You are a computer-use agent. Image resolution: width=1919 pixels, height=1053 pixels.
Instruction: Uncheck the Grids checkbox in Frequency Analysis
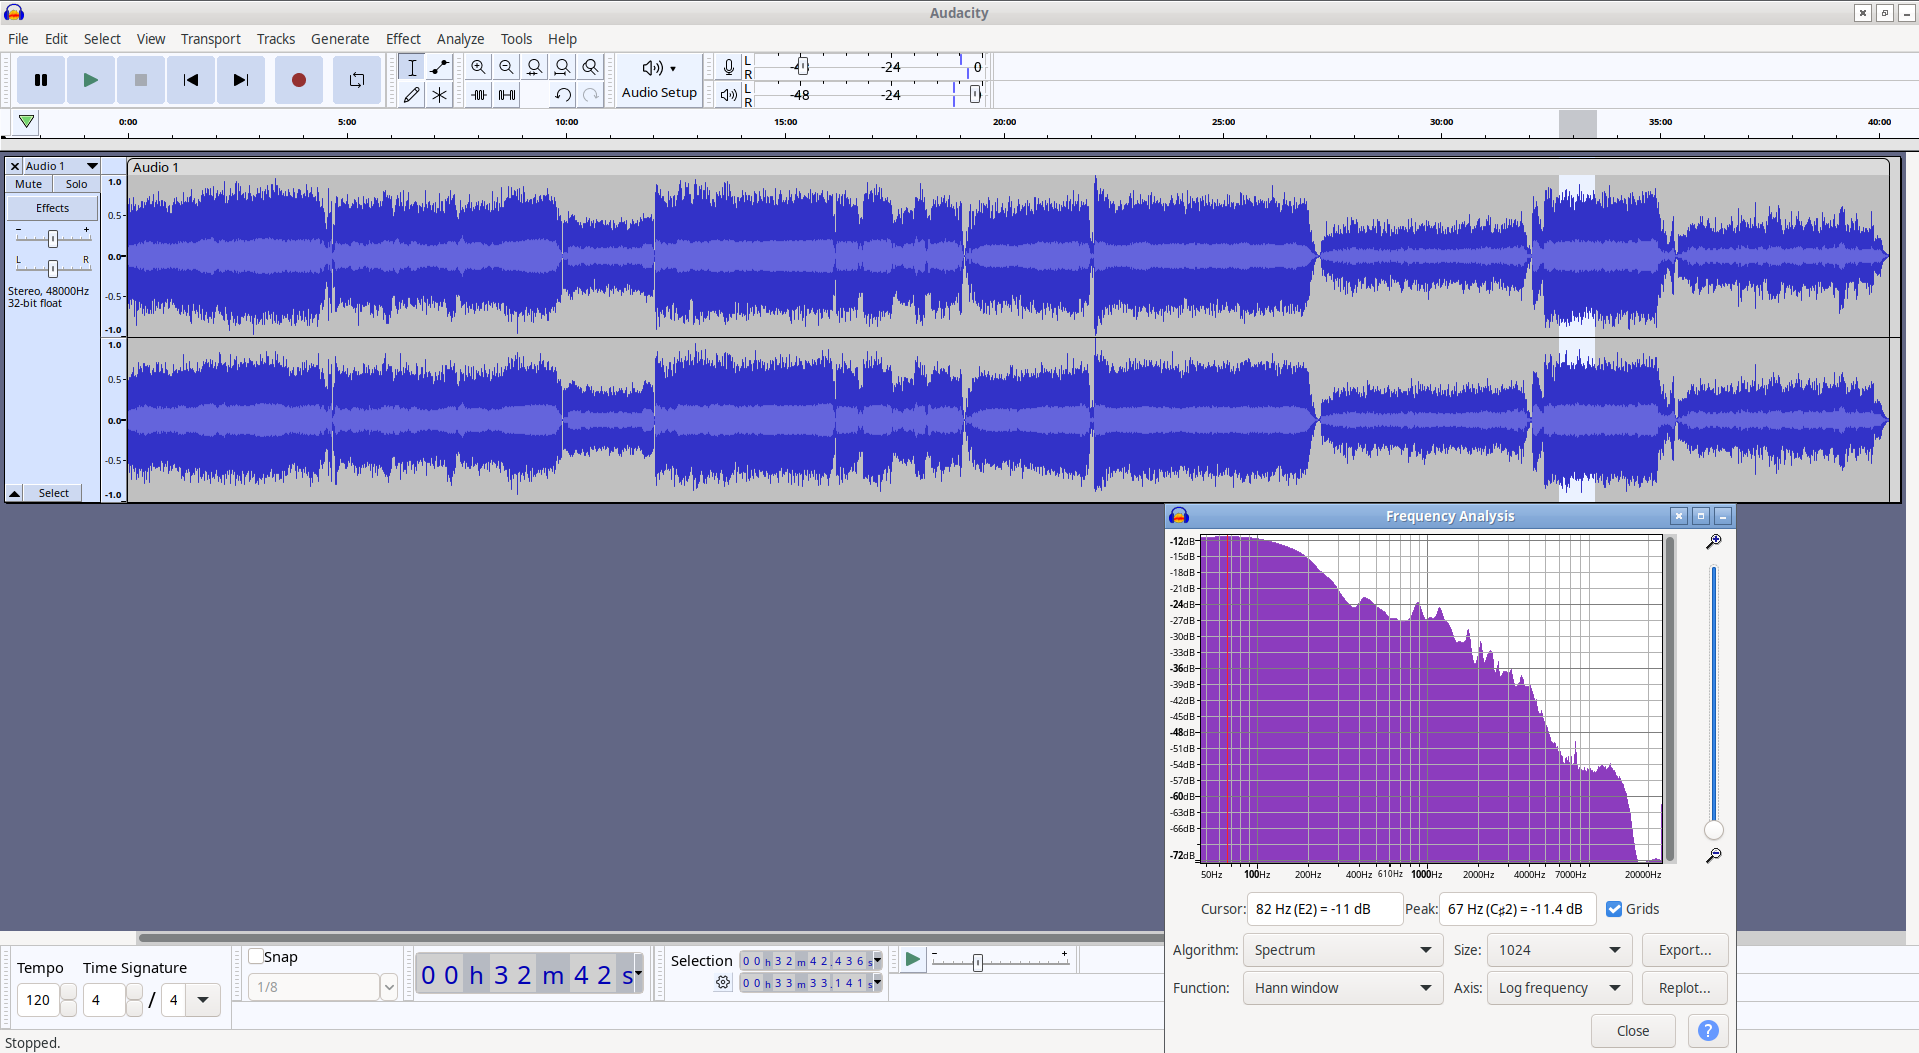click(1614, 909)
